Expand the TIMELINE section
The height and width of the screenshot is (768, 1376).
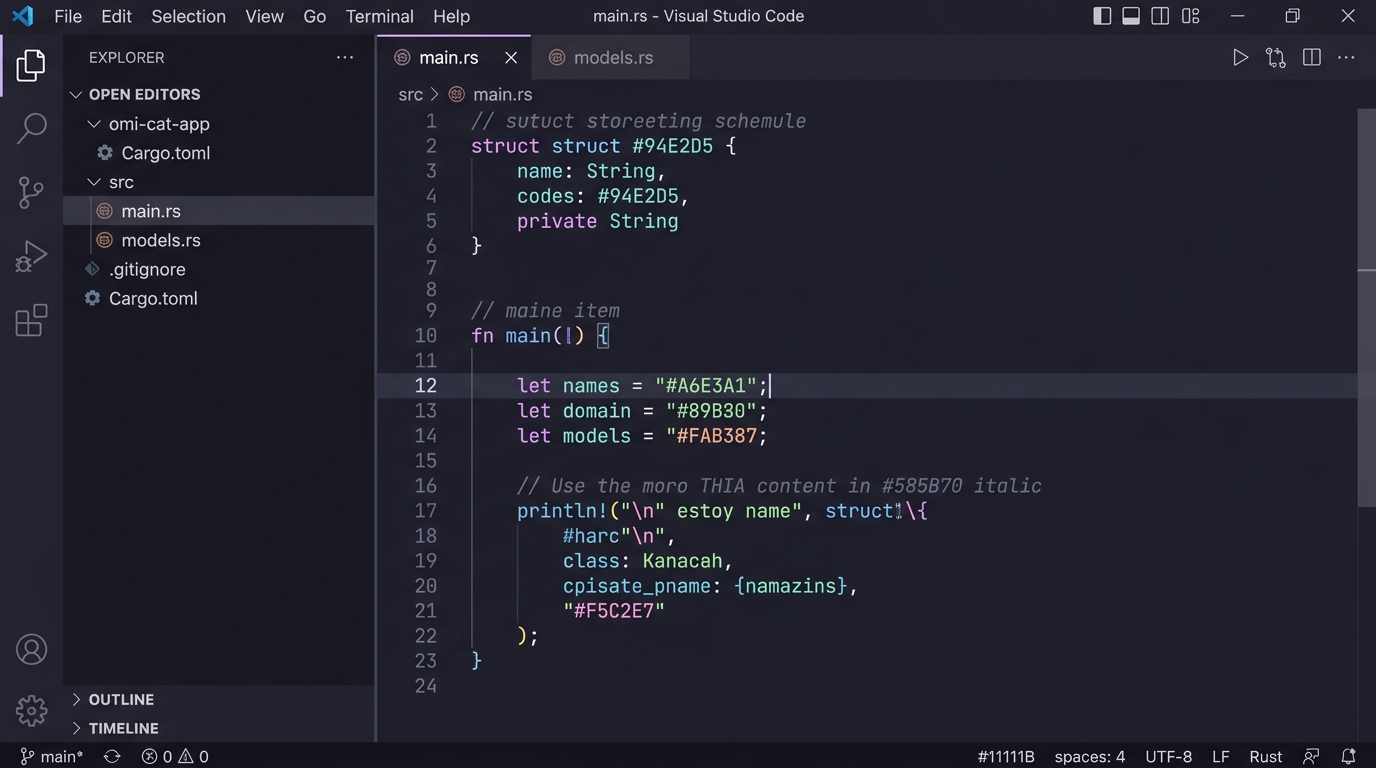[76, 729]
